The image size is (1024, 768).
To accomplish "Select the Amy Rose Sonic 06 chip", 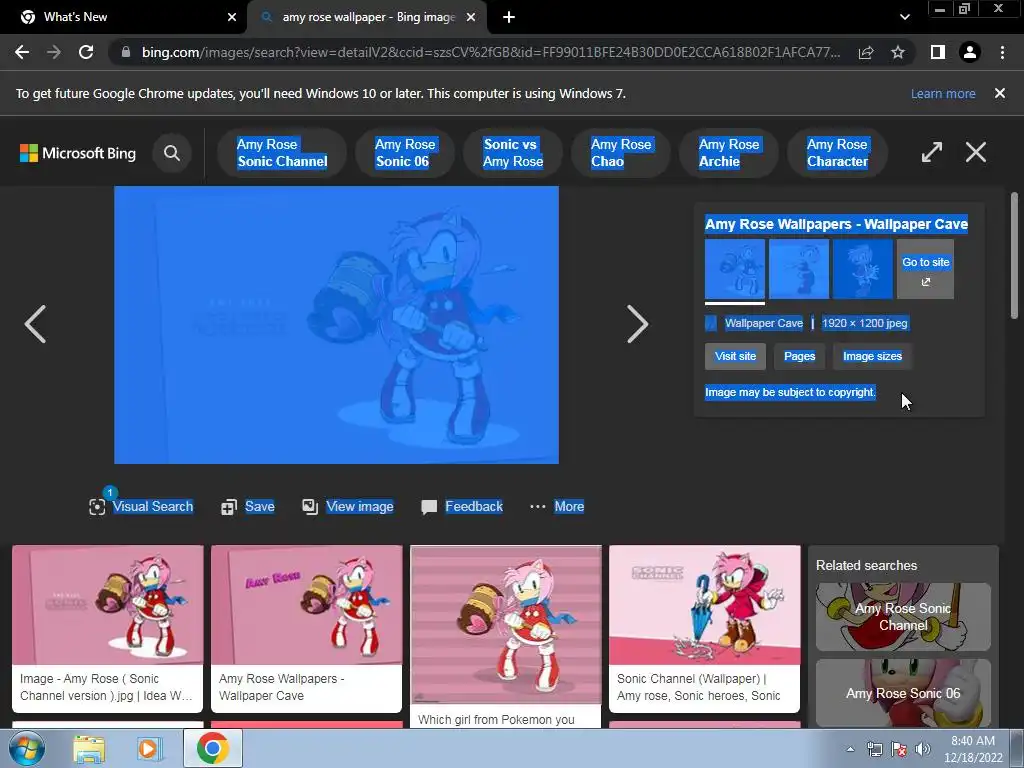I will pos(405,153).
